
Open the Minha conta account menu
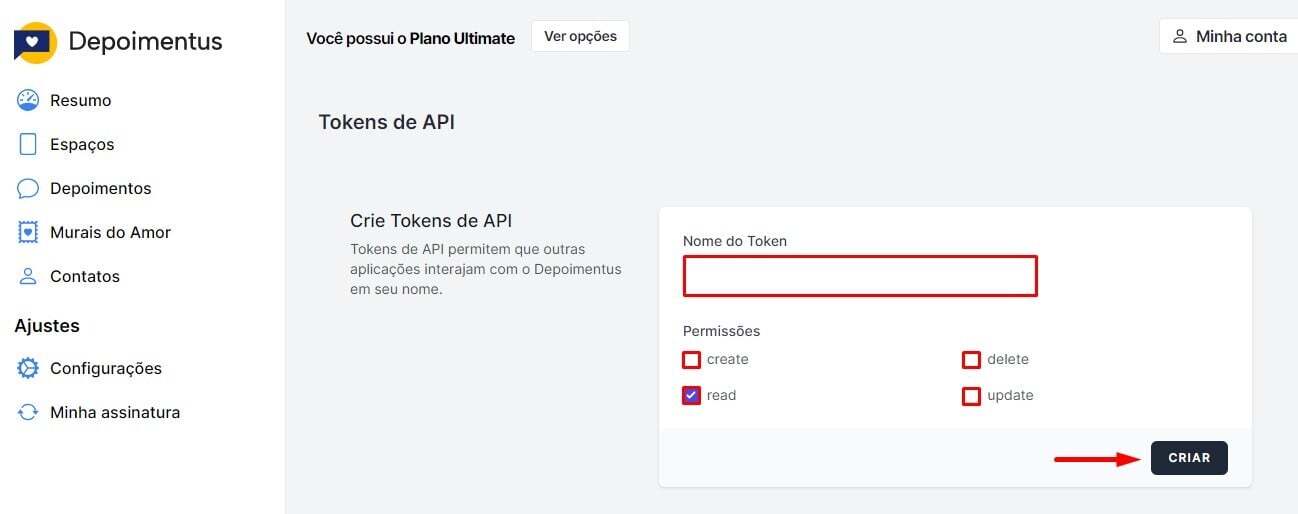pyautogui.click(x=1229, y=36)
